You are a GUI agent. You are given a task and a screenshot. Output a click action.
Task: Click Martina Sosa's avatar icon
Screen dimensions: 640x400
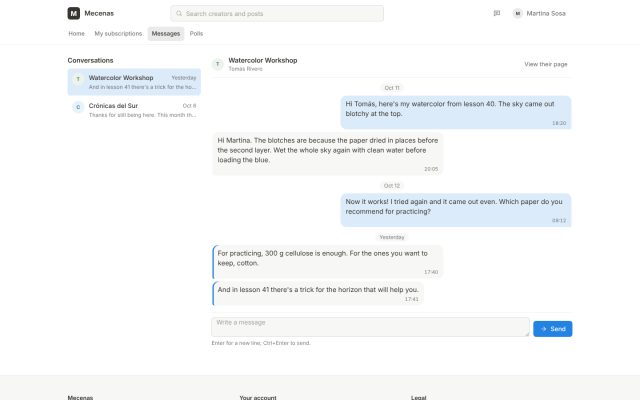[x=518, y=13]
